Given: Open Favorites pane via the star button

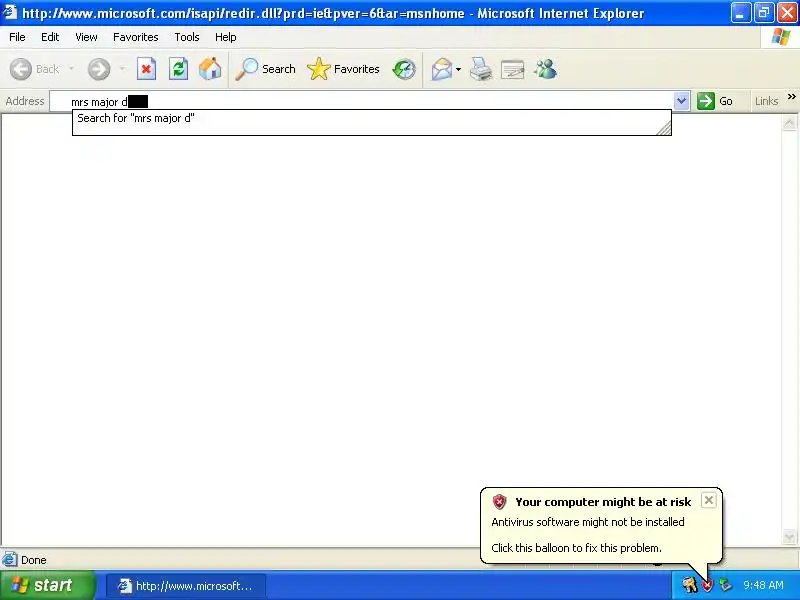Looking at the screenshot, I should tap(343, 69).
